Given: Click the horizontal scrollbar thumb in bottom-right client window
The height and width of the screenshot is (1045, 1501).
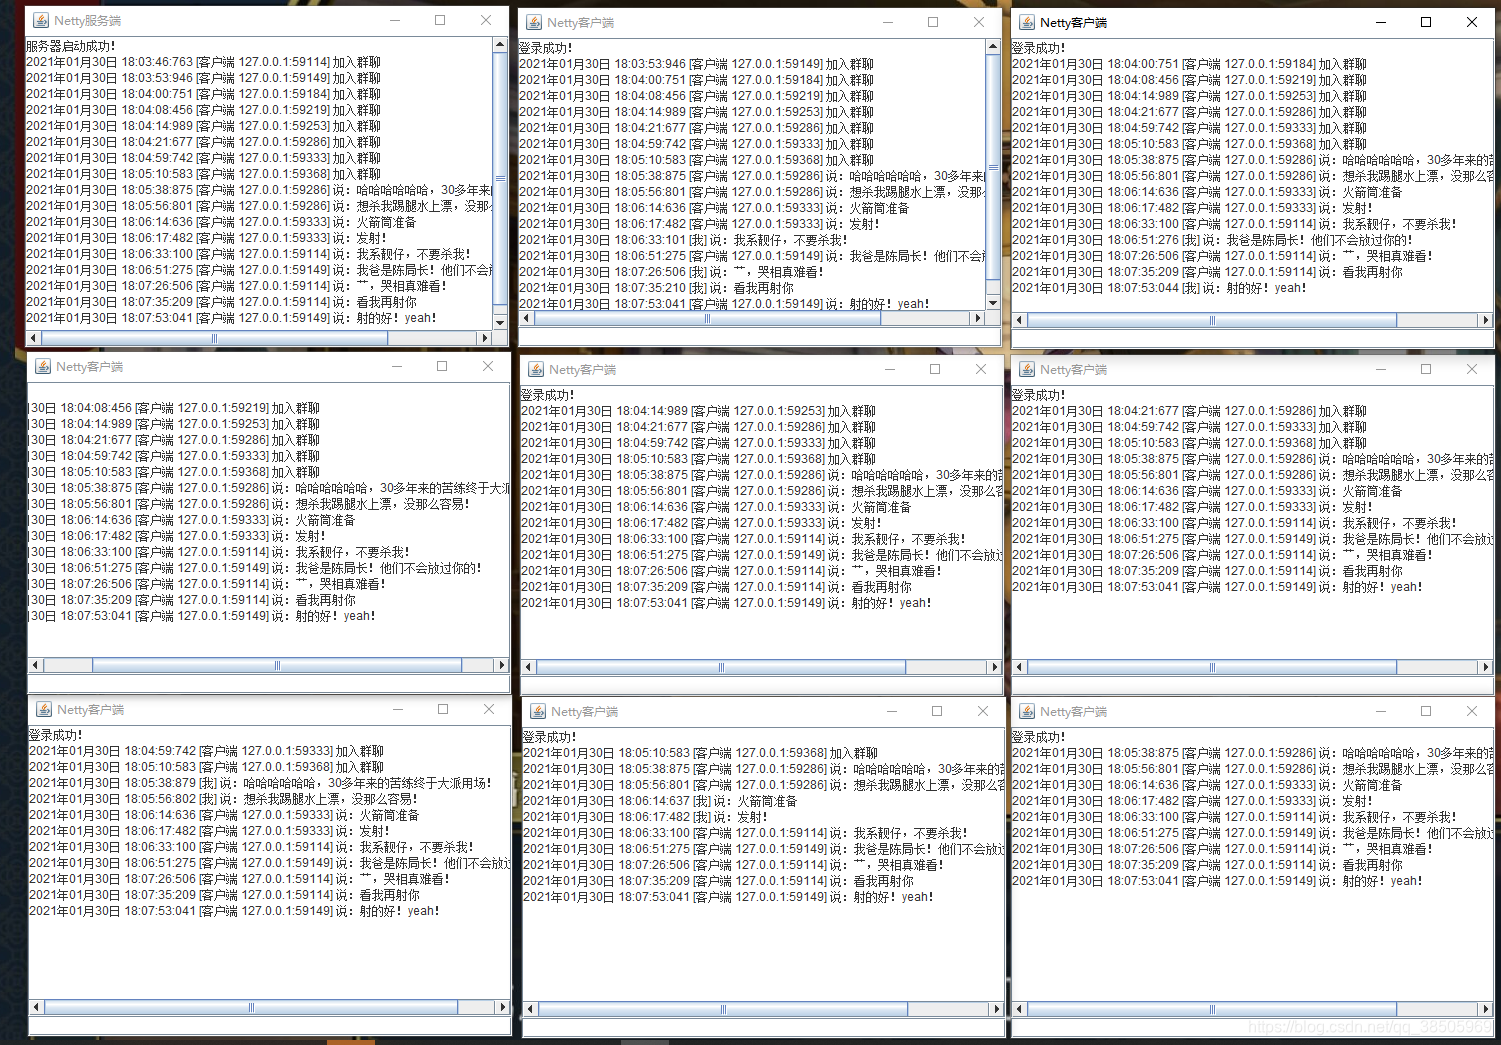Looking at the screenshot, I should pyautogui.click(x=1212, y=1009).
